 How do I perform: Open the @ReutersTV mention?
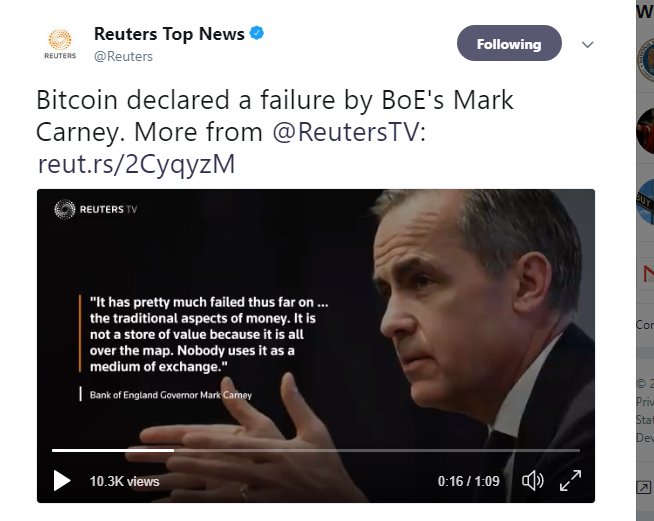pyautogui.click(x=349, y=132)
